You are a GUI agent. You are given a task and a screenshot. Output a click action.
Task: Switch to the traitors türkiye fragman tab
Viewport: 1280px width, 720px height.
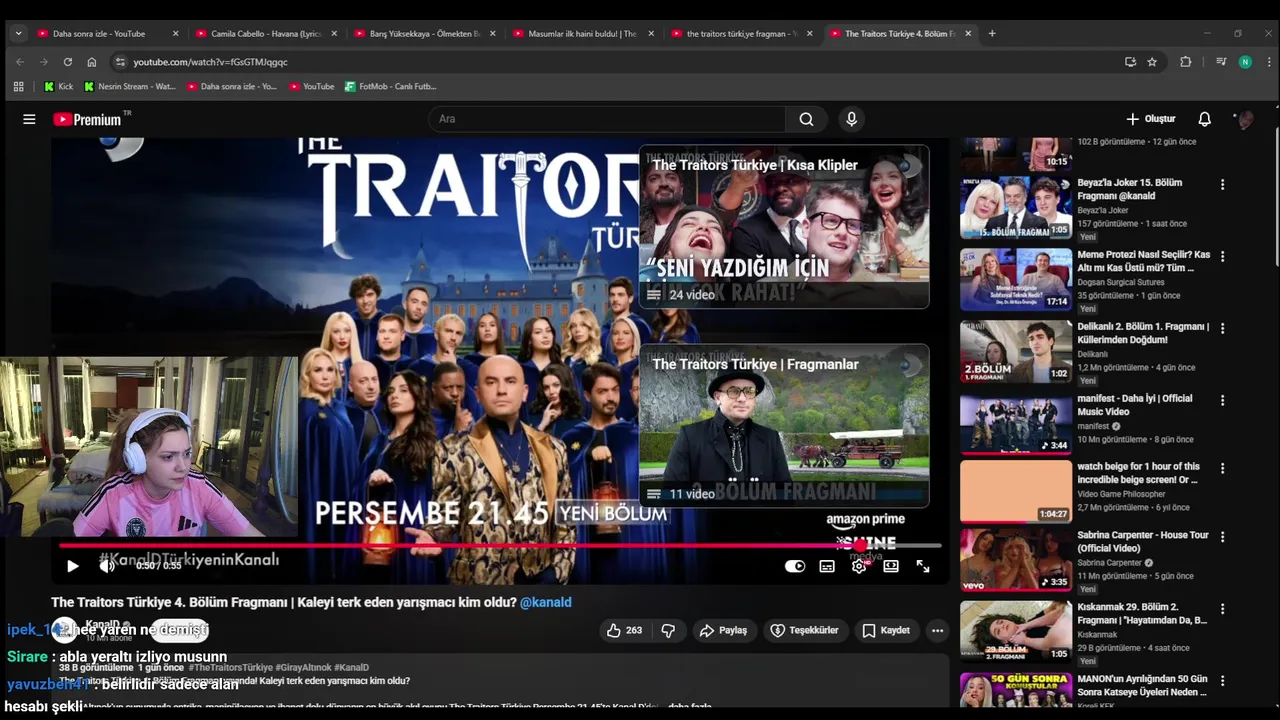pos(742,33)
